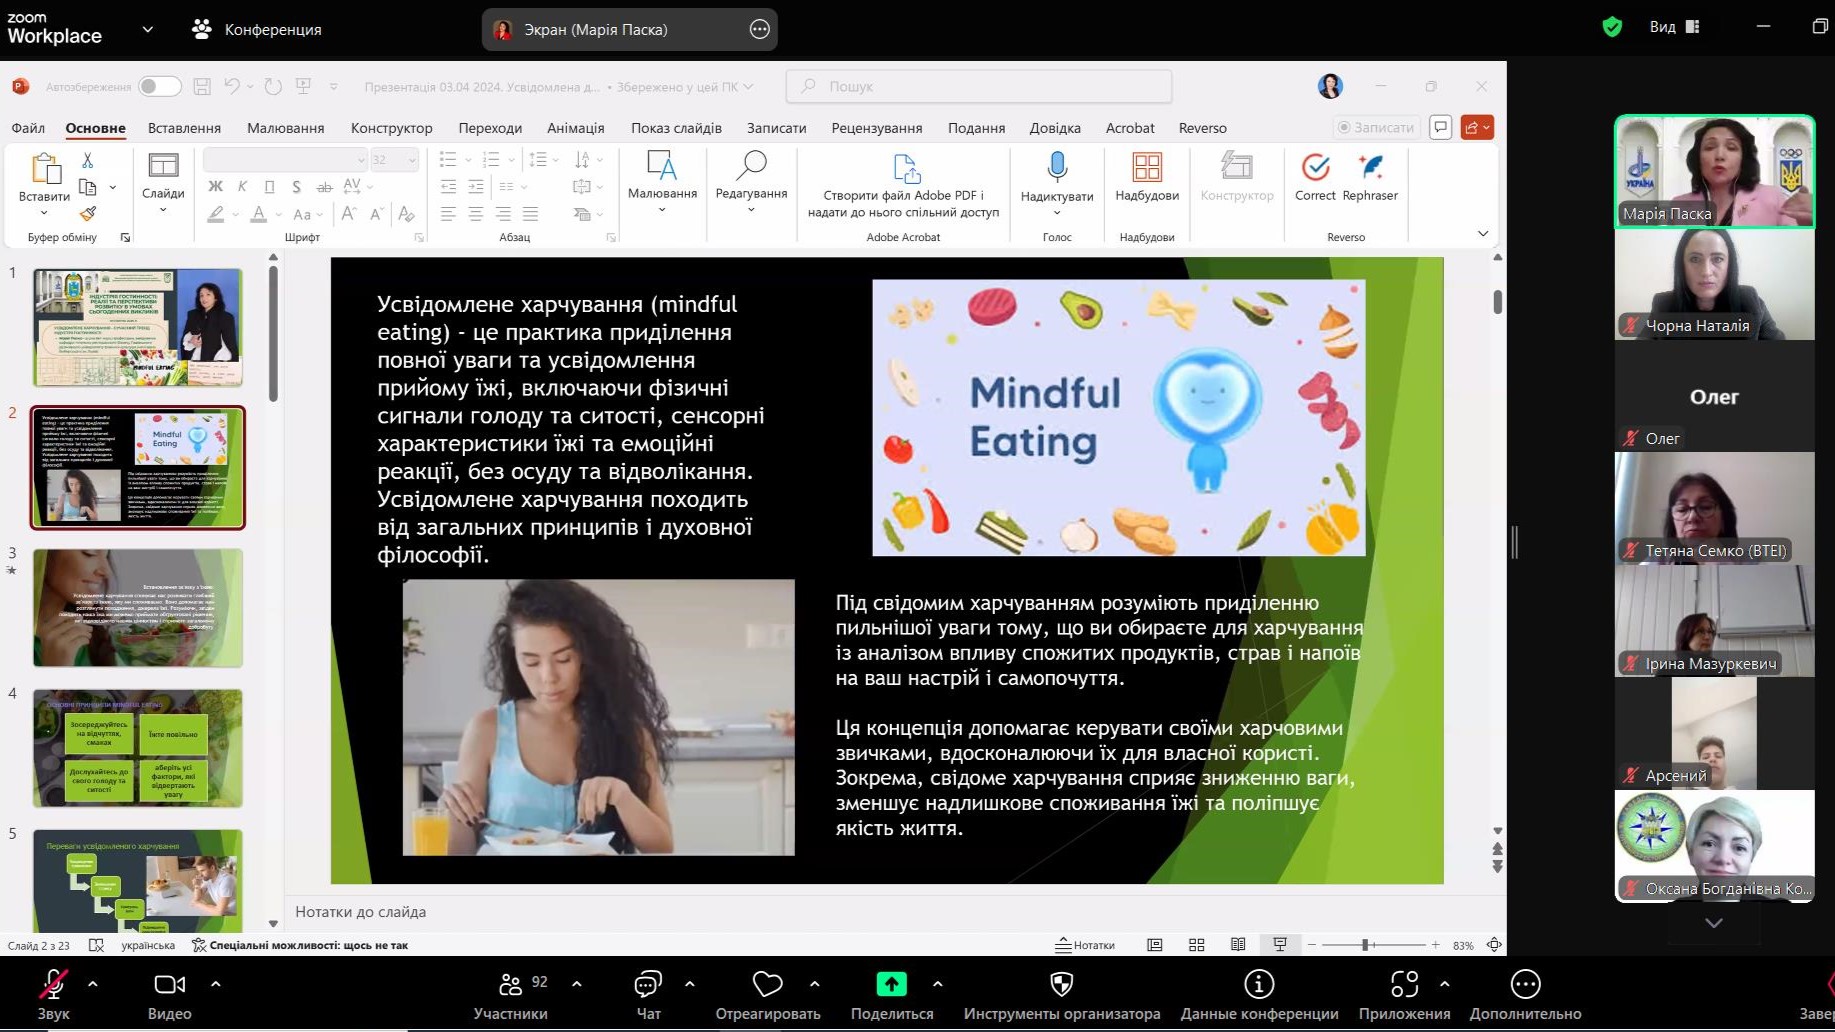Open the Add-ins (Надбудови) icon

[1146, 167]
